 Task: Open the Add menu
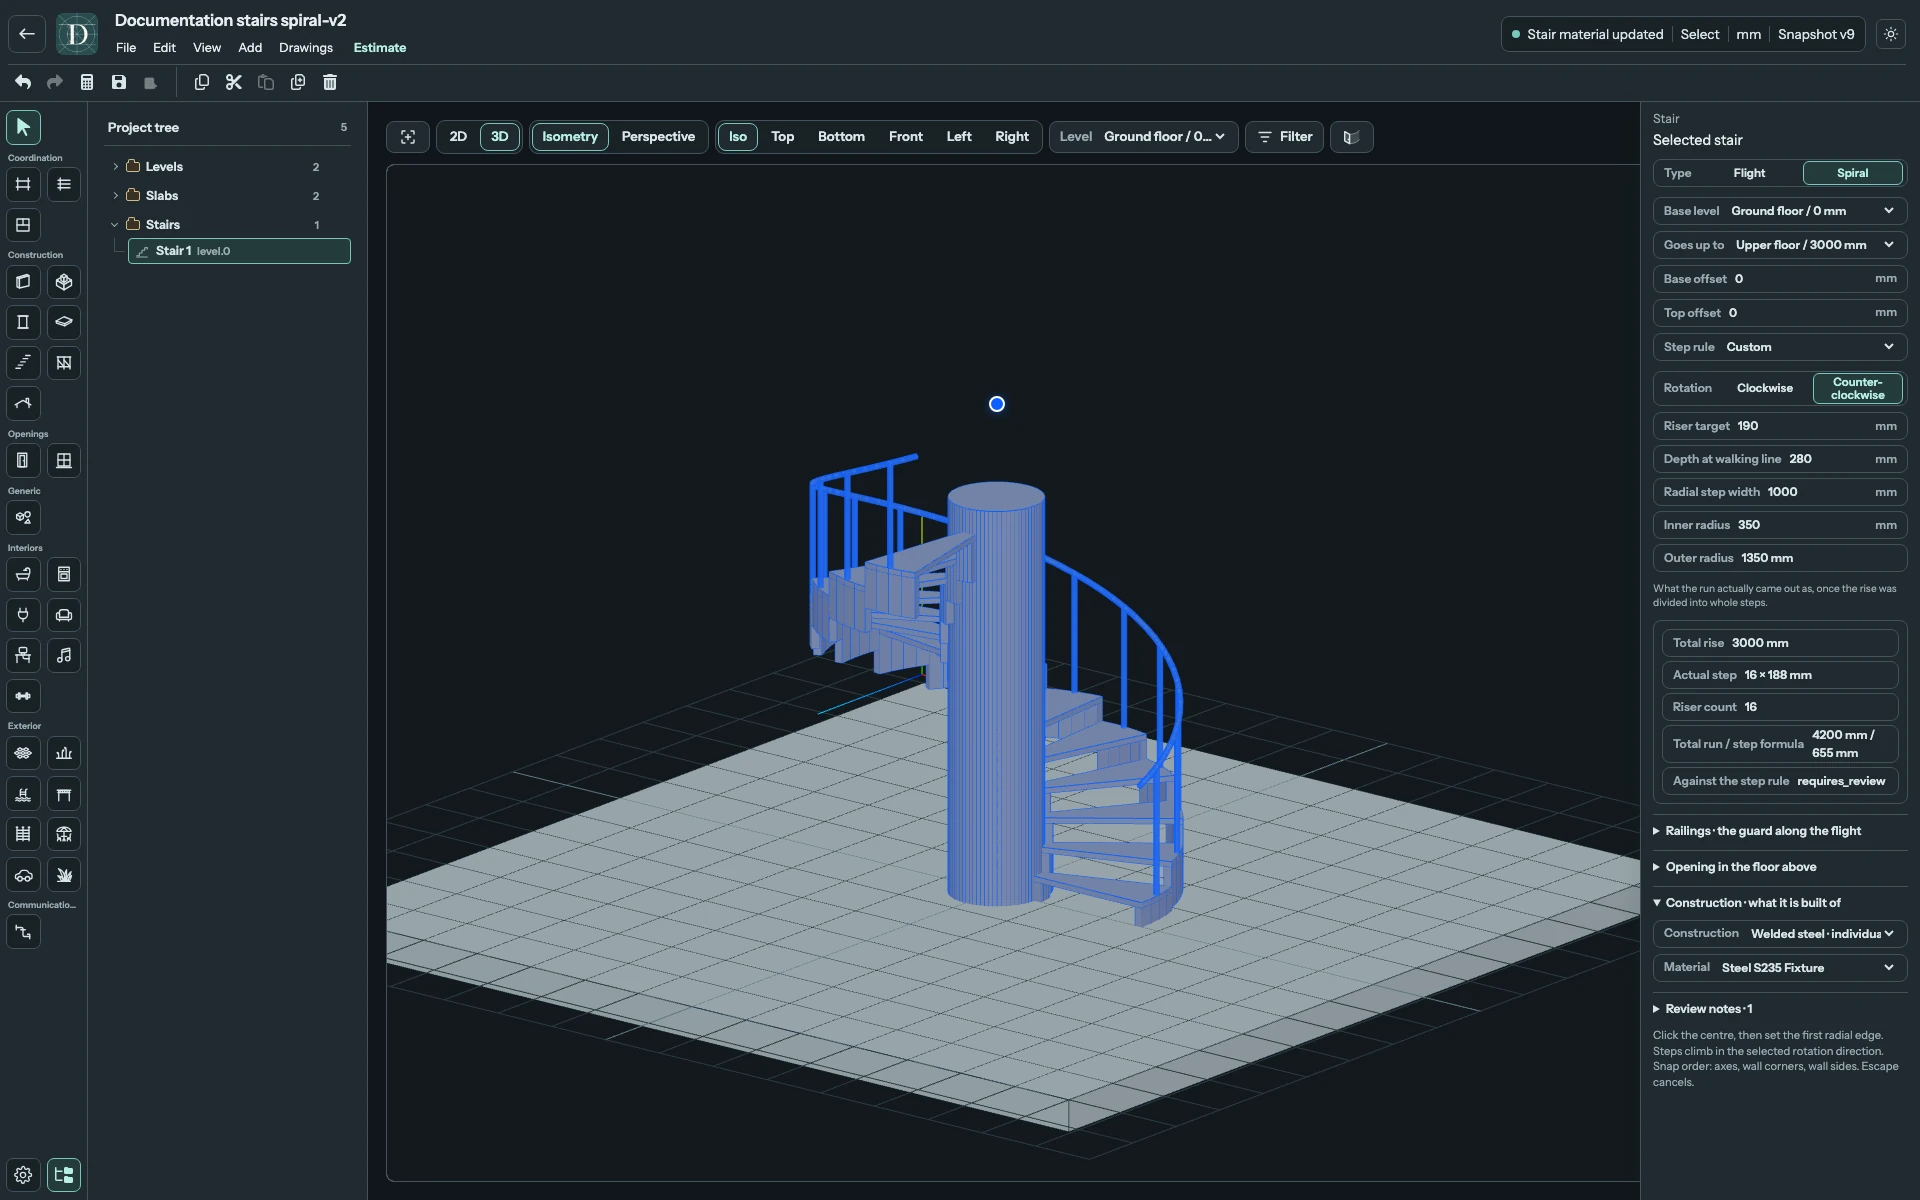click(250, 48)
